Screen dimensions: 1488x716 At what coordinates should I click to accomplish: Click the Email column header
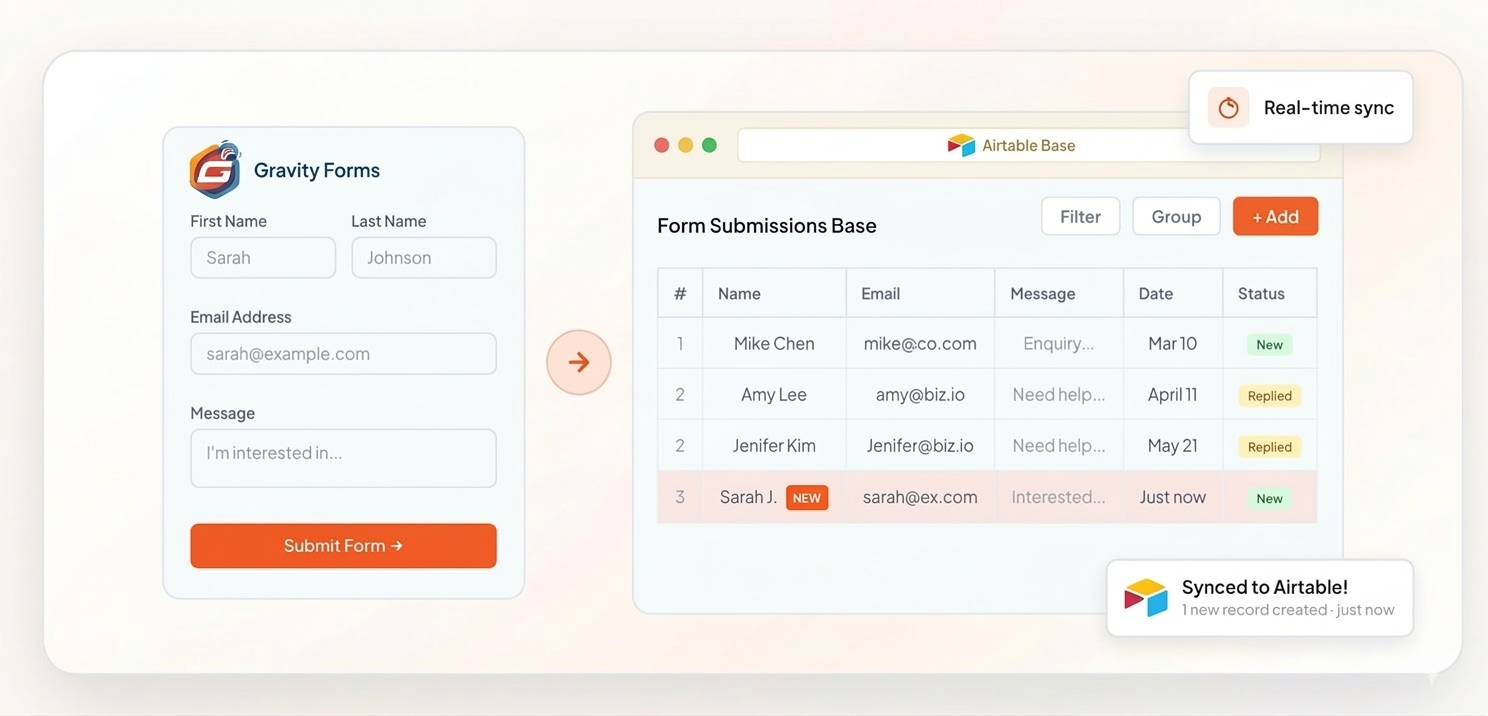[x=920, y=293]
